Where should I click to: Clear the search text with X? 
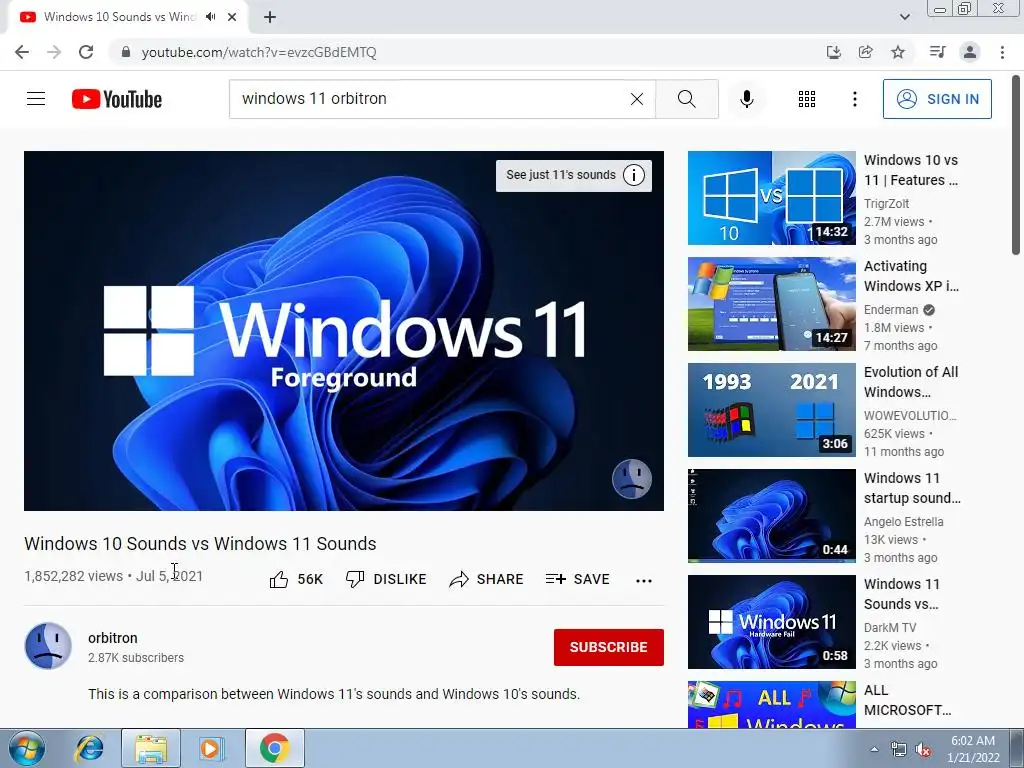[x=637, y=99]
